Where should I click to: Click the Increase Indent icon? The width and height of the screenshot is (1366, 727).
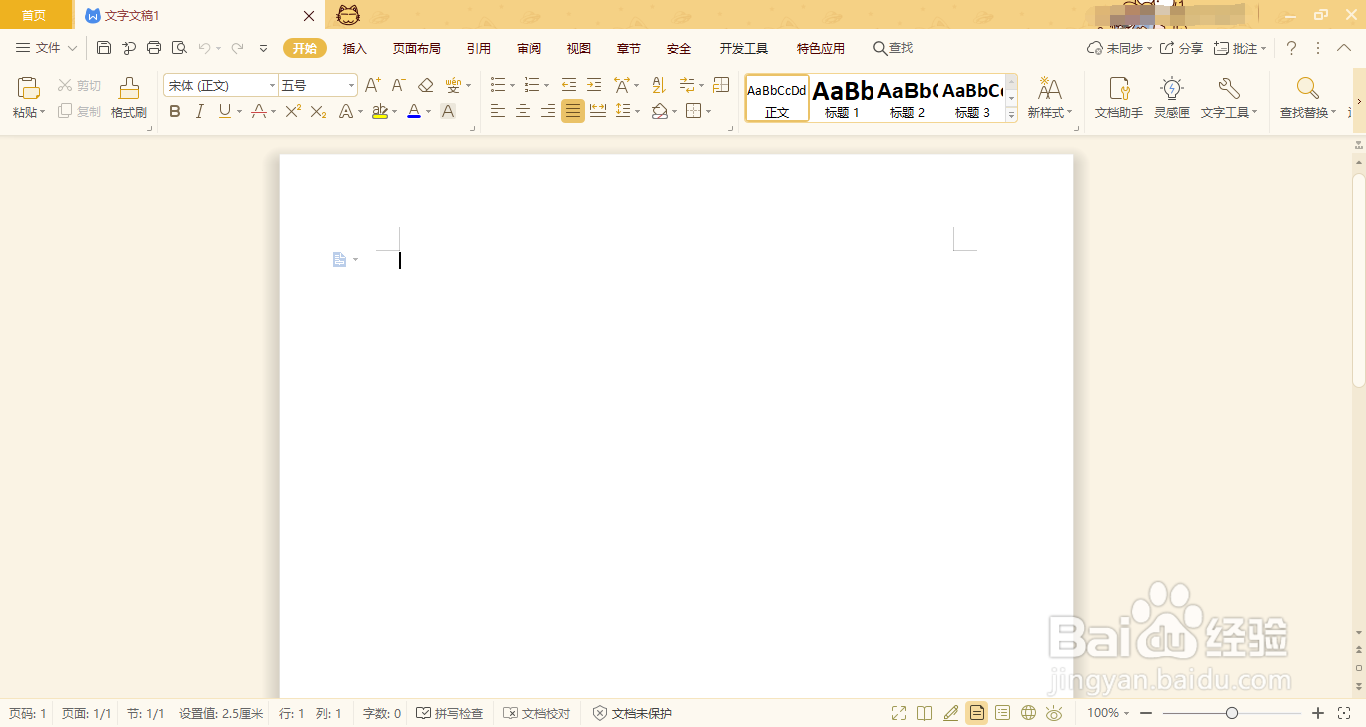point(594,86)
